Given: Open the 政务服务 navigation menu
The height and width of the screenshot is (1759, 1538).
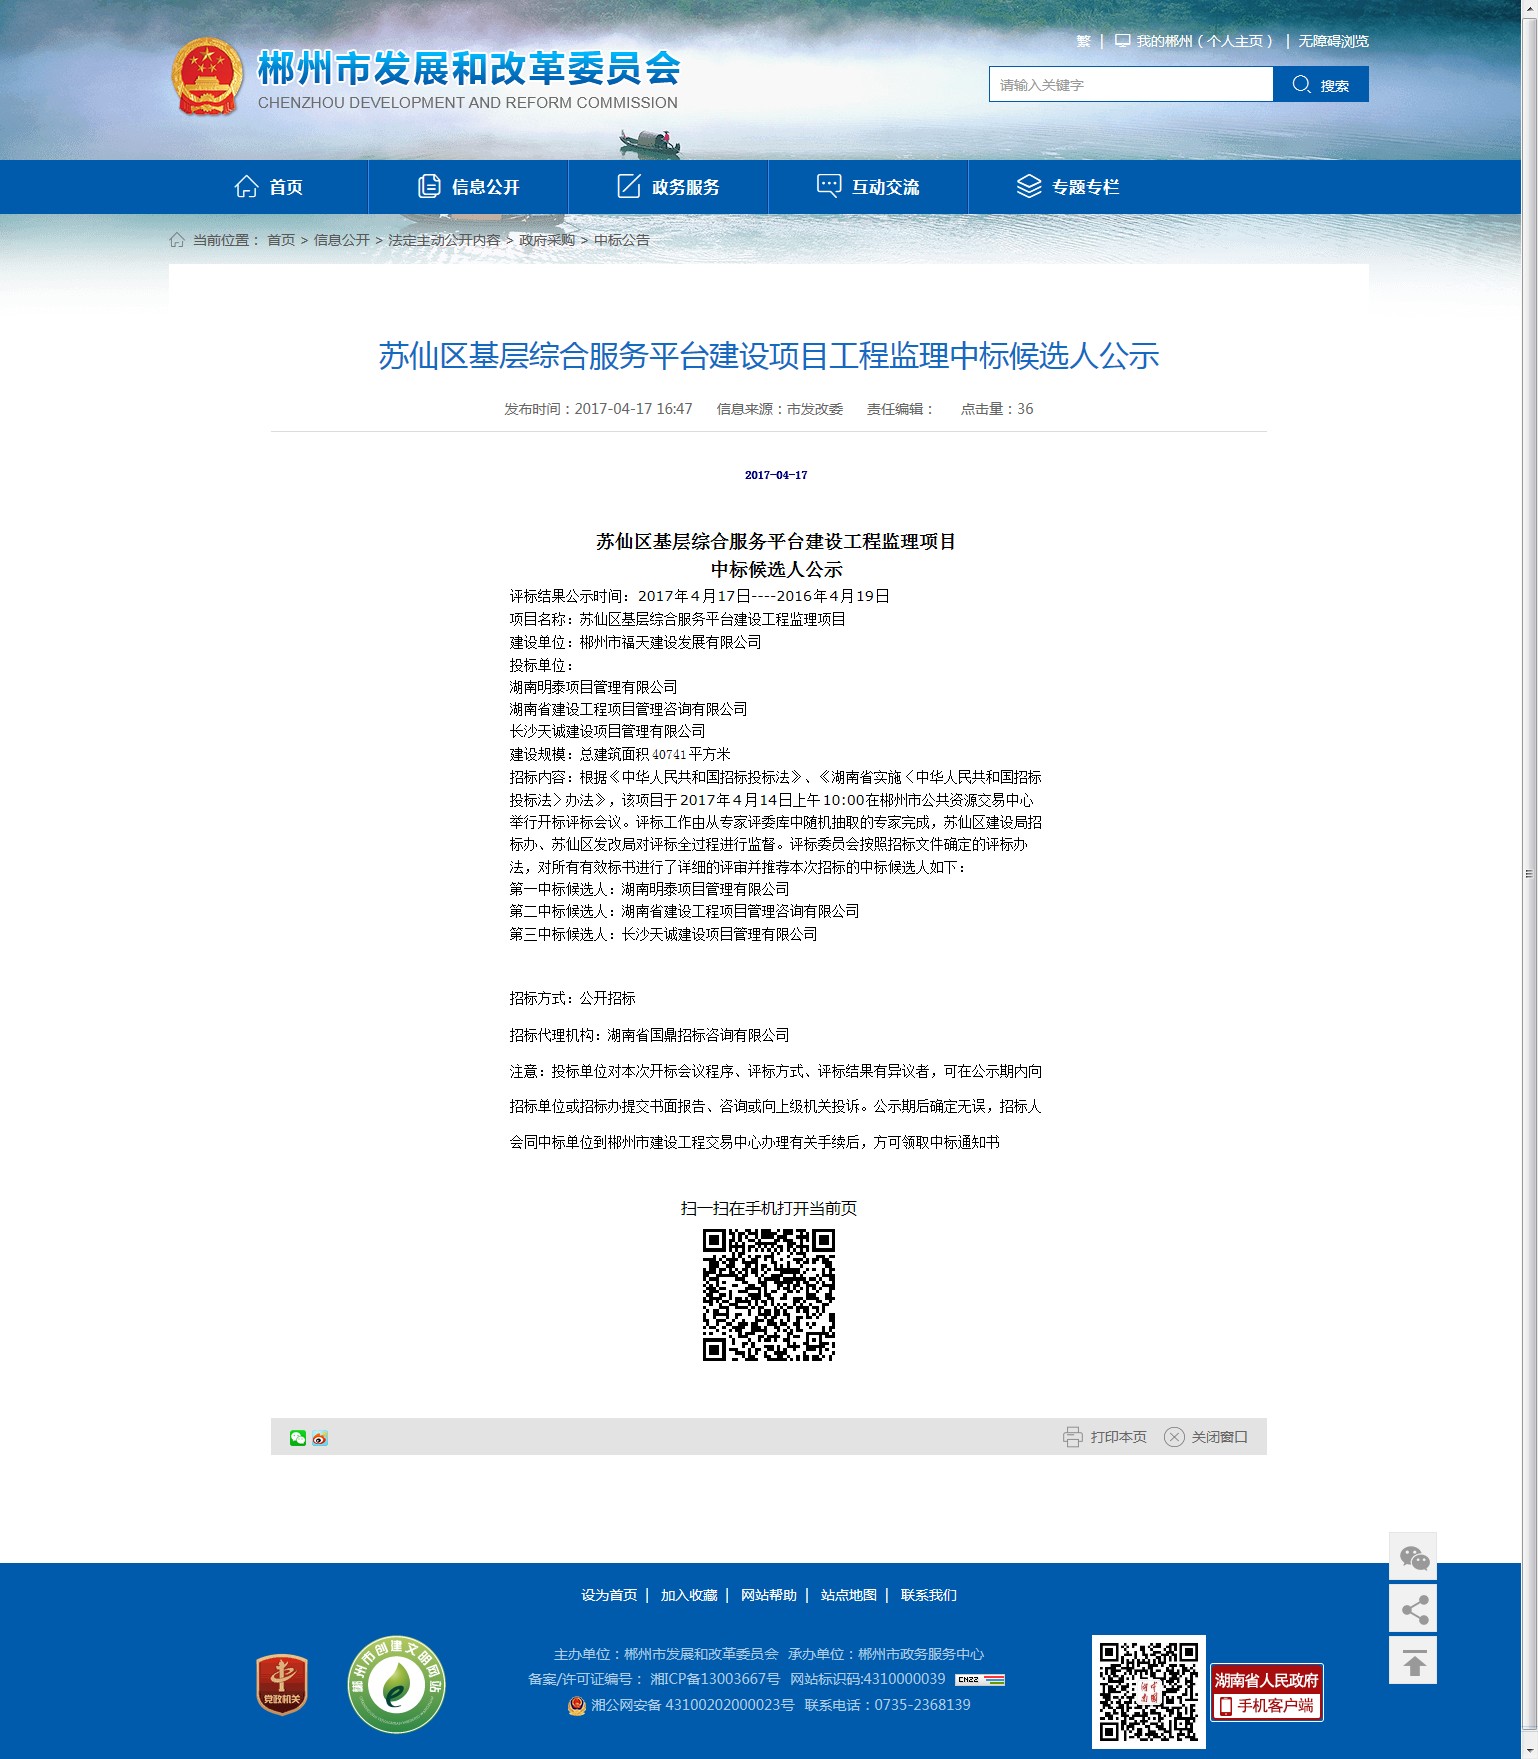Looking at the screenshot, I should 669,187.
